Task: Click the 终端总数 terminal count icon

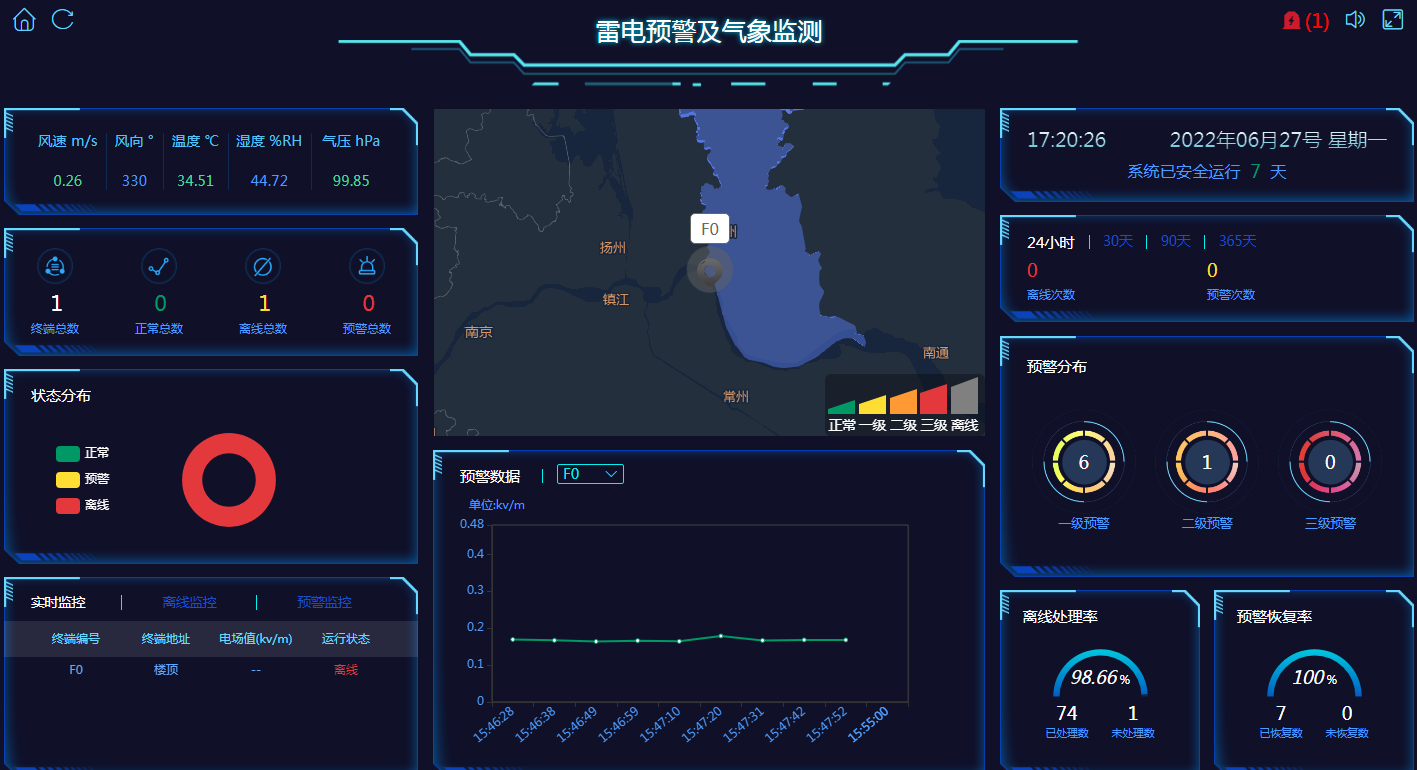Action: [55, 266]
